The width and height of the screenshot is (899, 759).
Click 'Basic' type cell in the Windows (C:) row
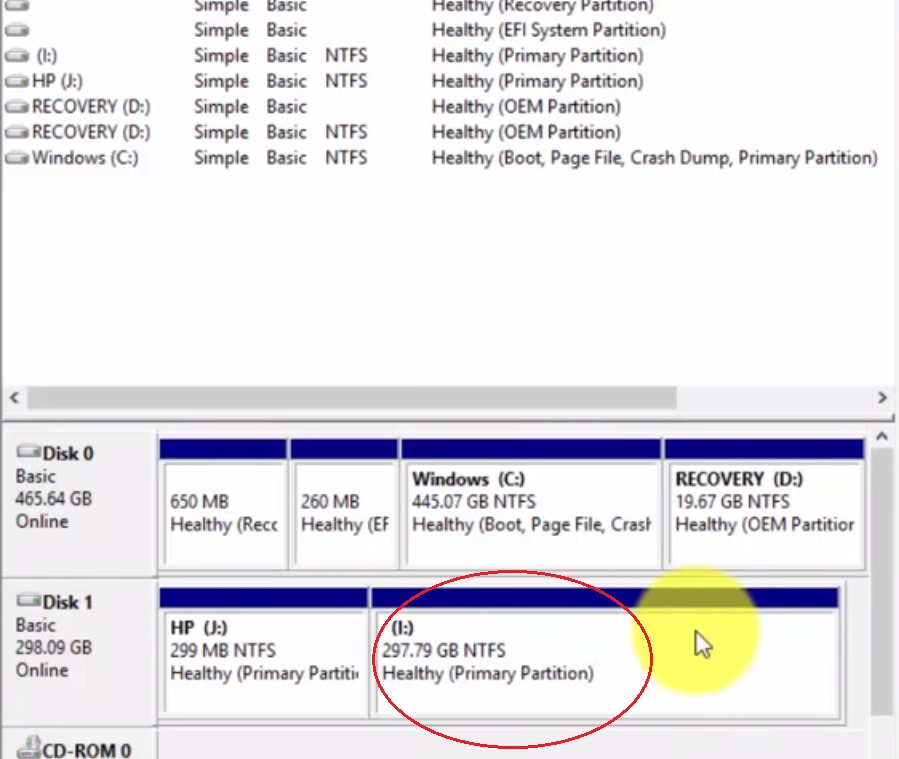pos(287,158)
